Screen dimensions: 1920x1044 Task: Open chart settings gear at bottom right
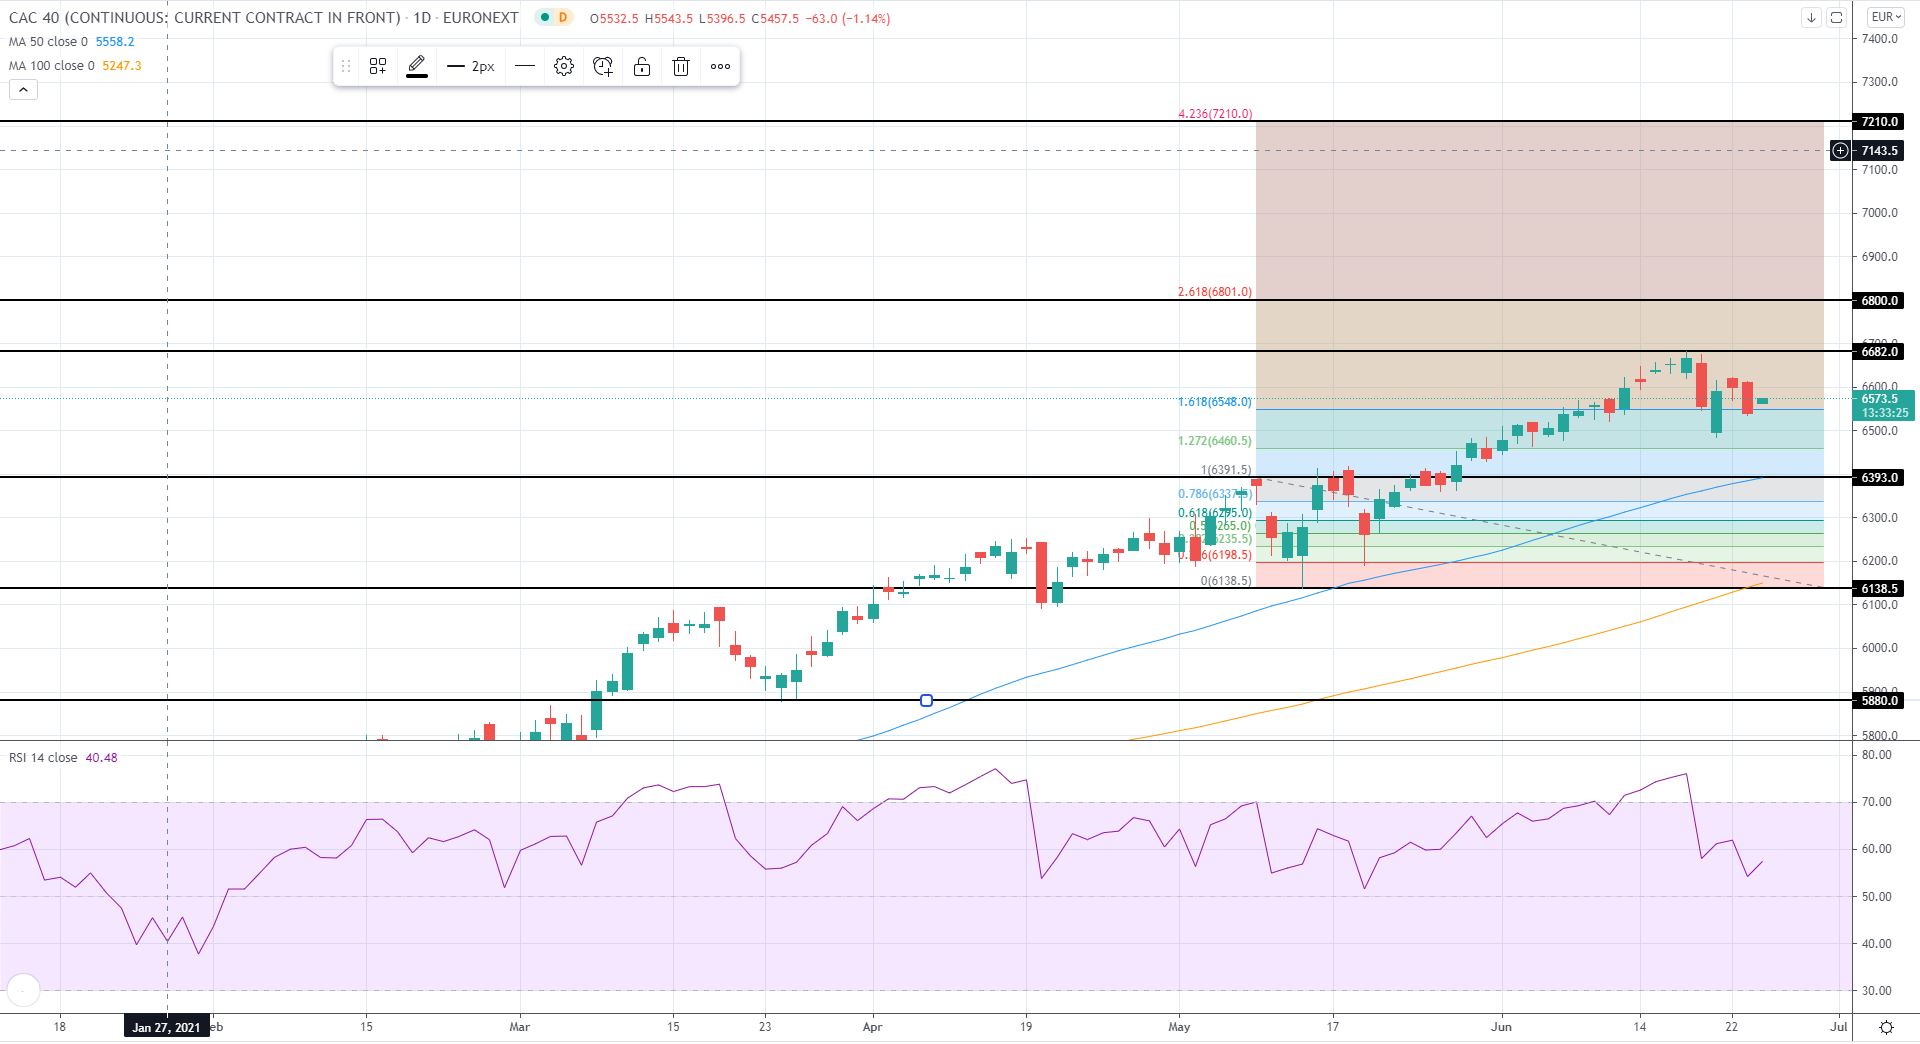(x=1886, y=1027)
